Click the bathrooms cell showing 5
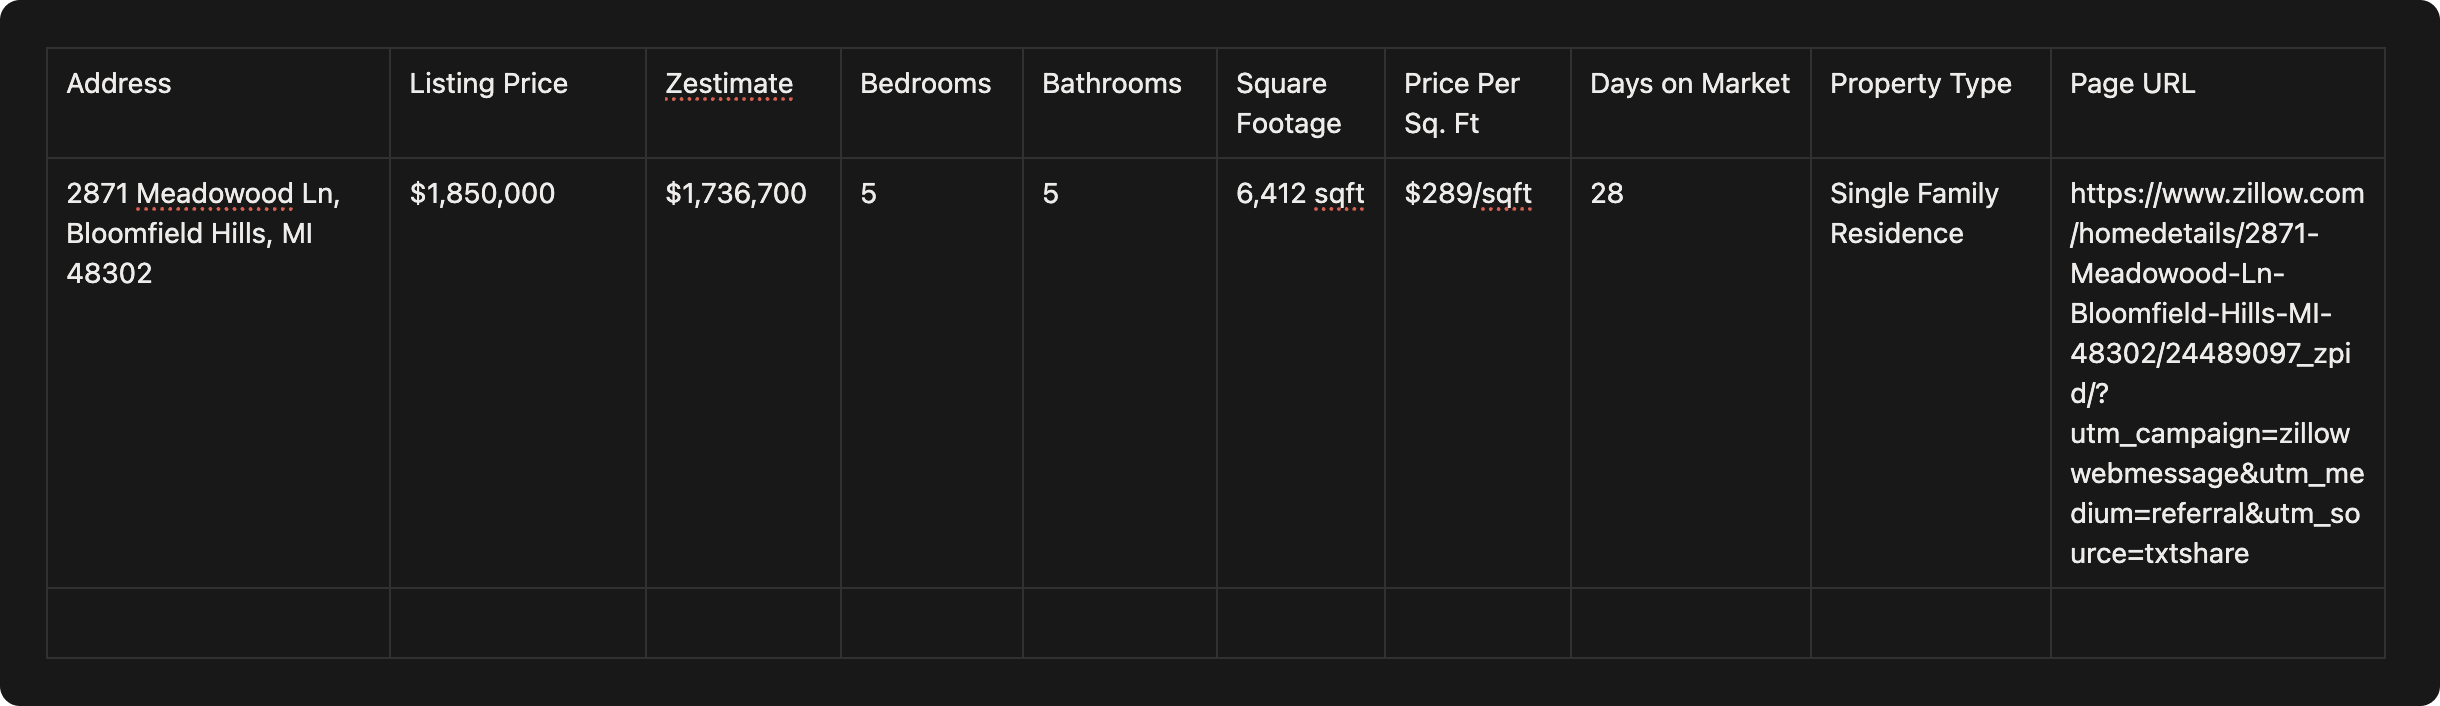Screen dimensions: 2440x706 (x=1050, y=194)
